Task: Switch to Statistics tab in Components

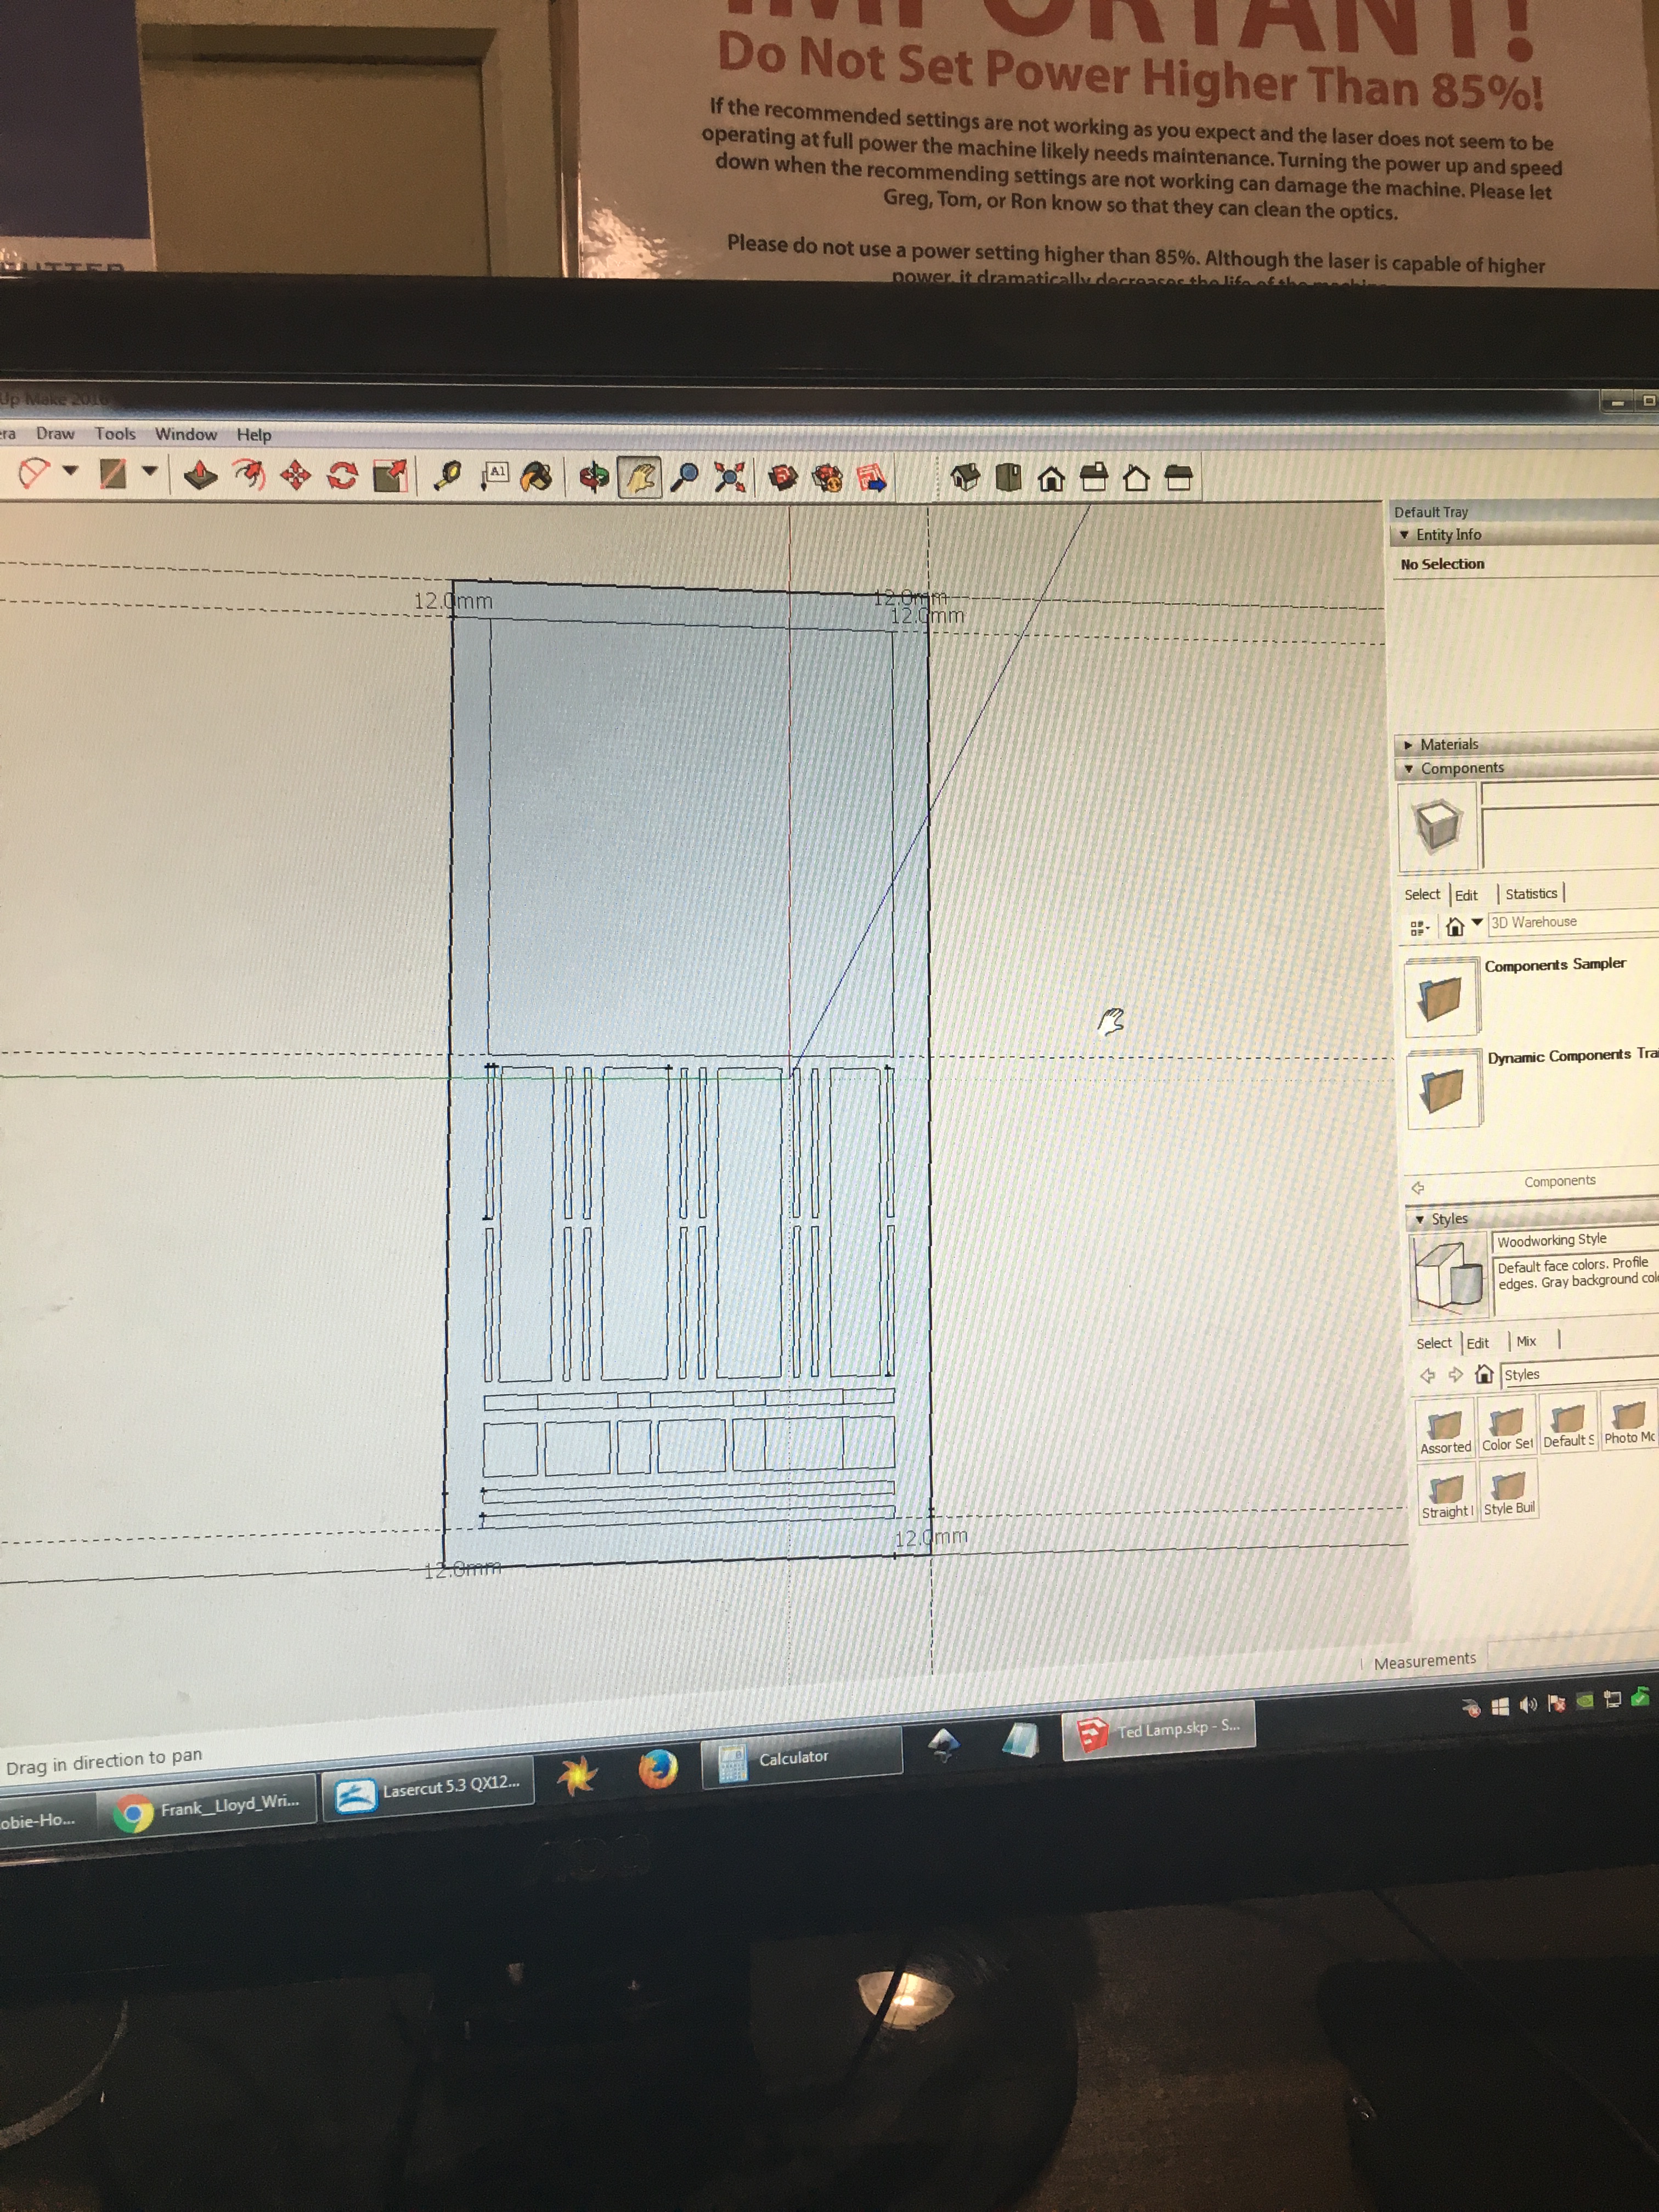Action: tap(1531, 894)
